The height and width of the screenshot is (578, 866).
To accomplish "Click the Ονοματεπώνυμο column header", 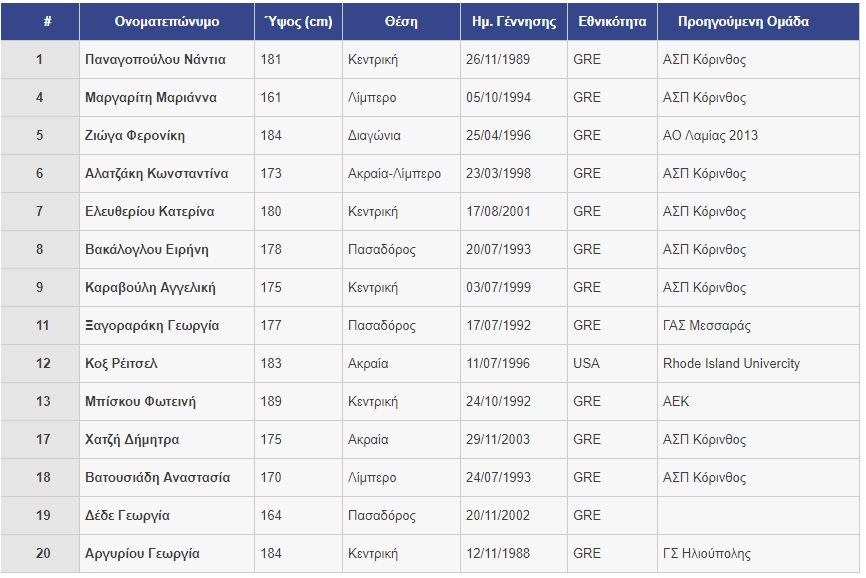I will (x=165, y=21).
